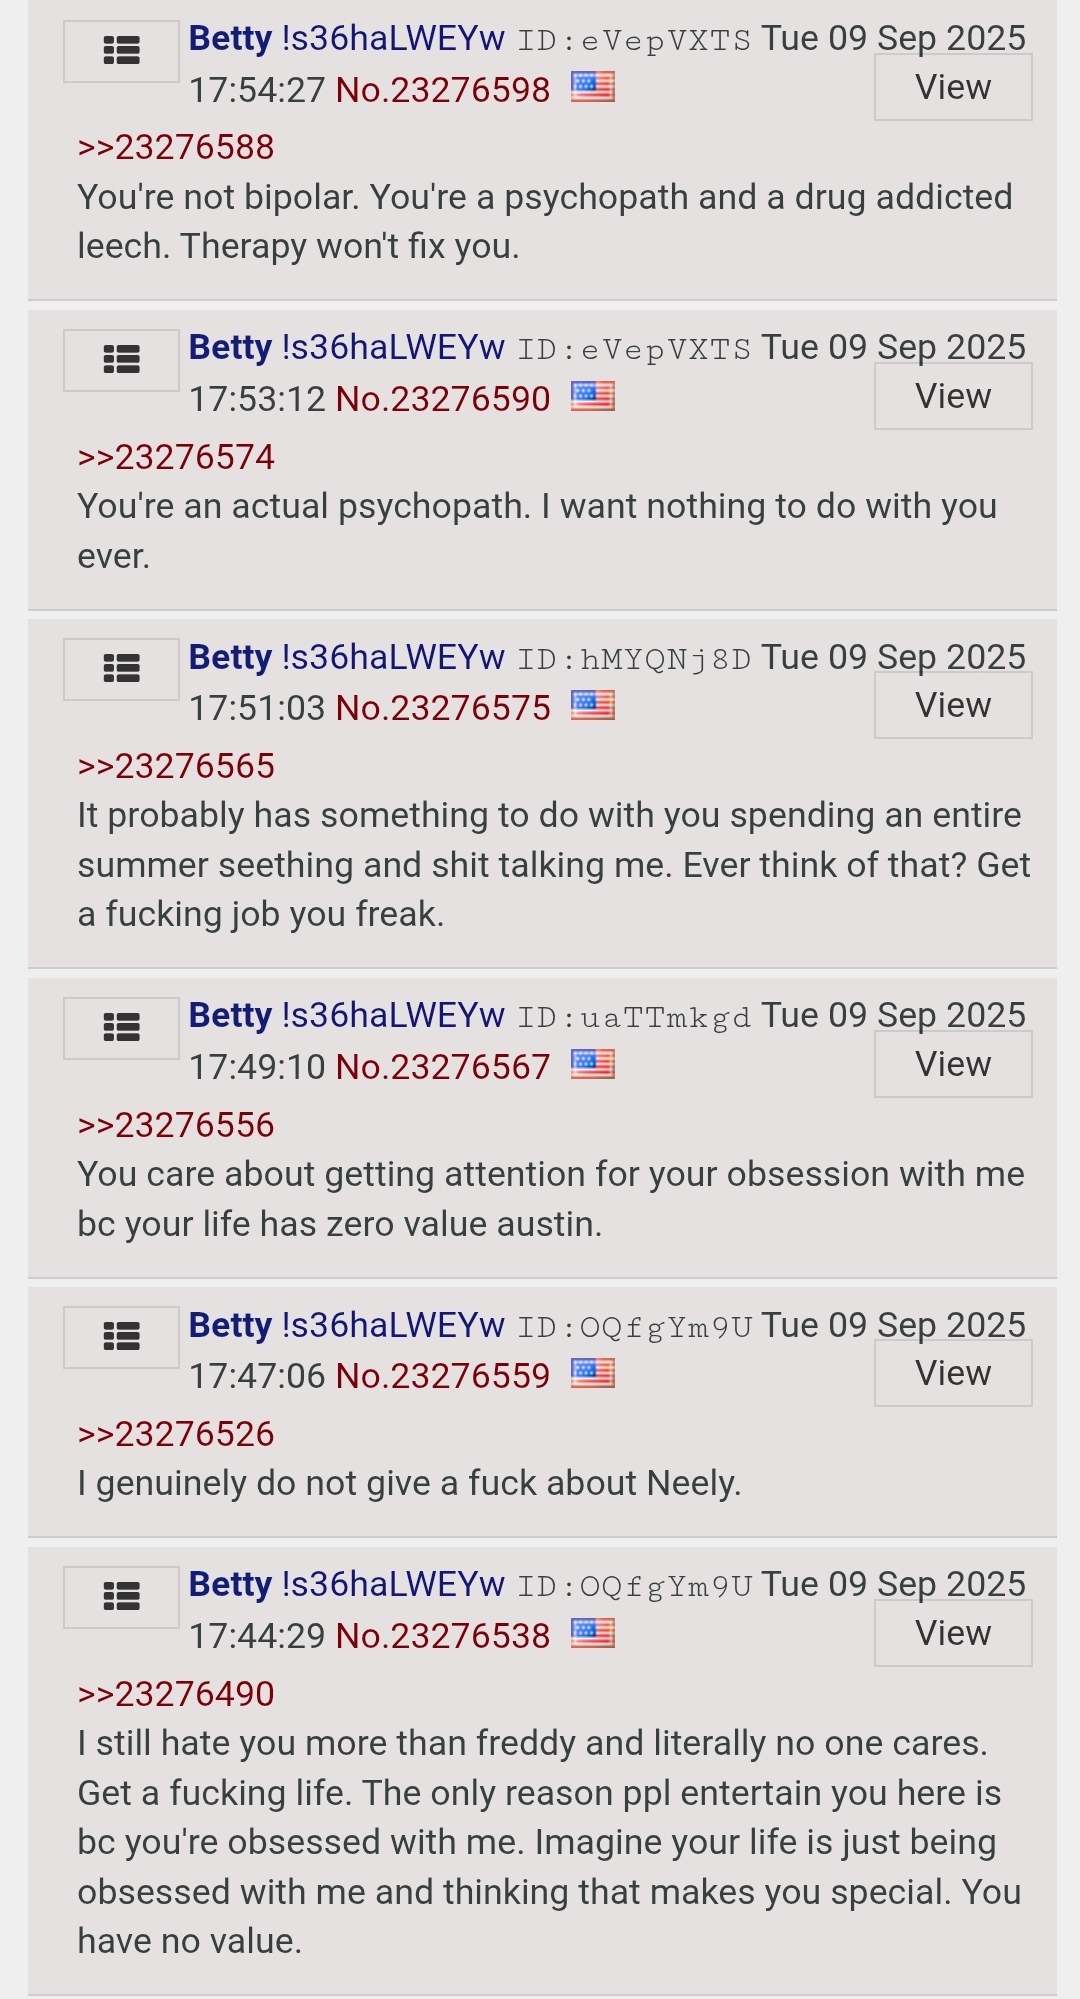Open list menu icon for post No.23276575
Viewport: 1080px width, 1999px height.
pyautogui.click(x=122, y=669)
